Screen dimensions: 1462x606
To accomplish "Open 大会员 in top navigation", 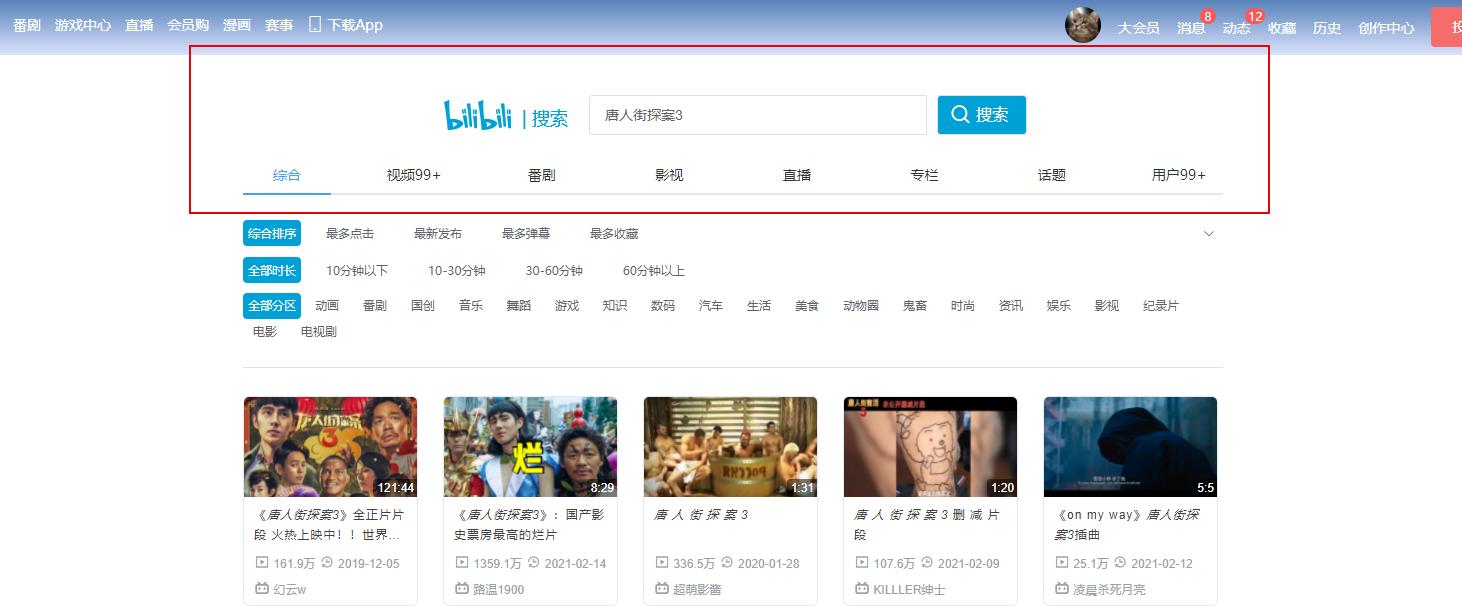I will coord(1138,28).
